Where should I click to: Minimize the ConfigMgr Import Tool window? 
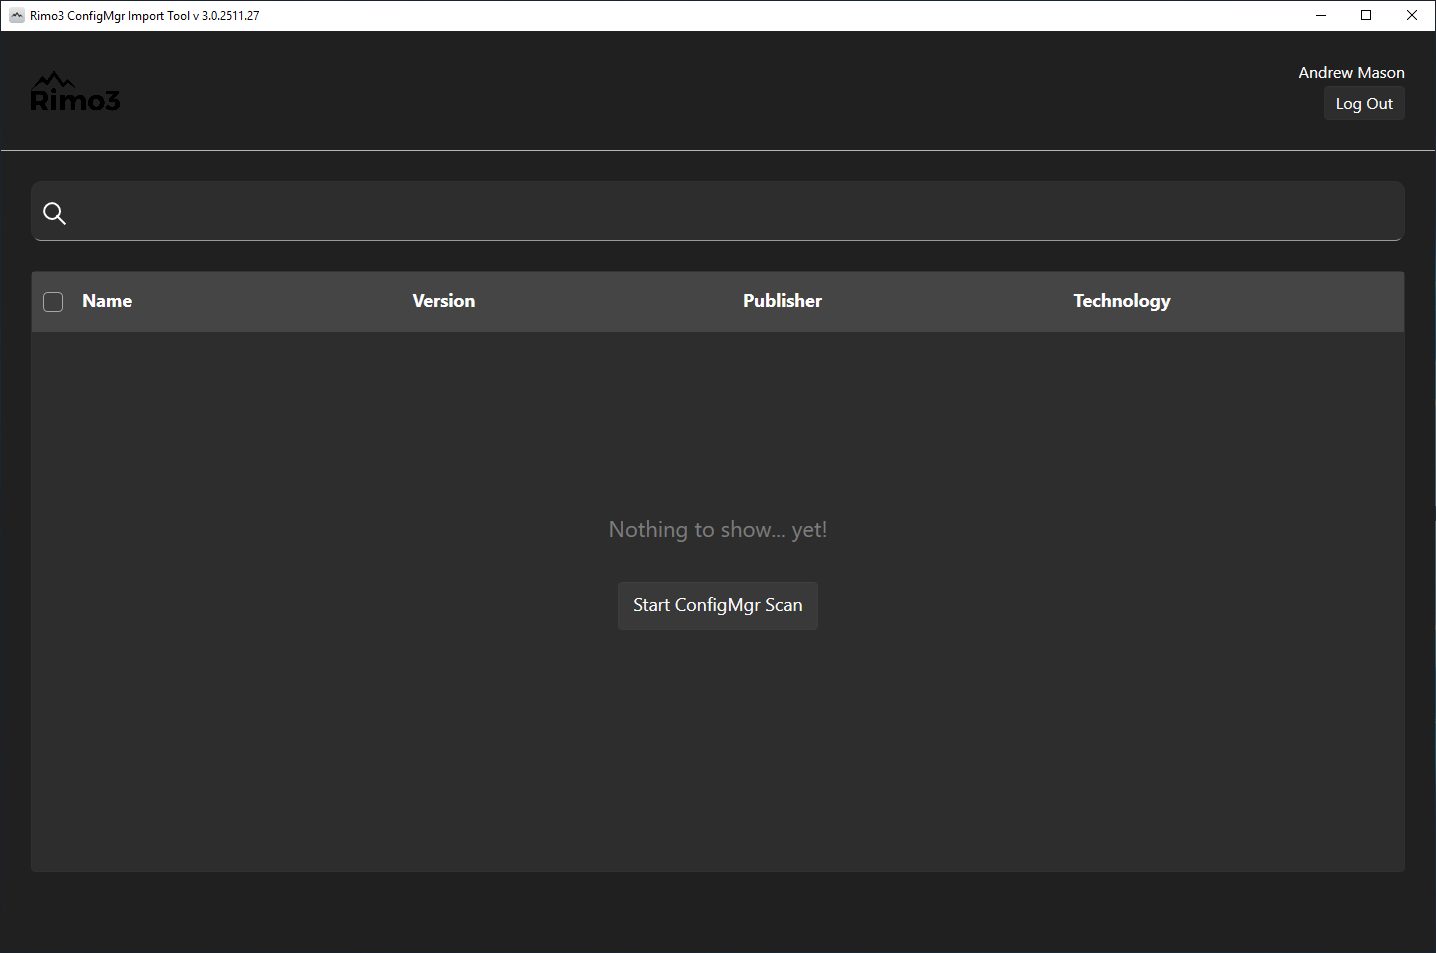coord(1320,16)
